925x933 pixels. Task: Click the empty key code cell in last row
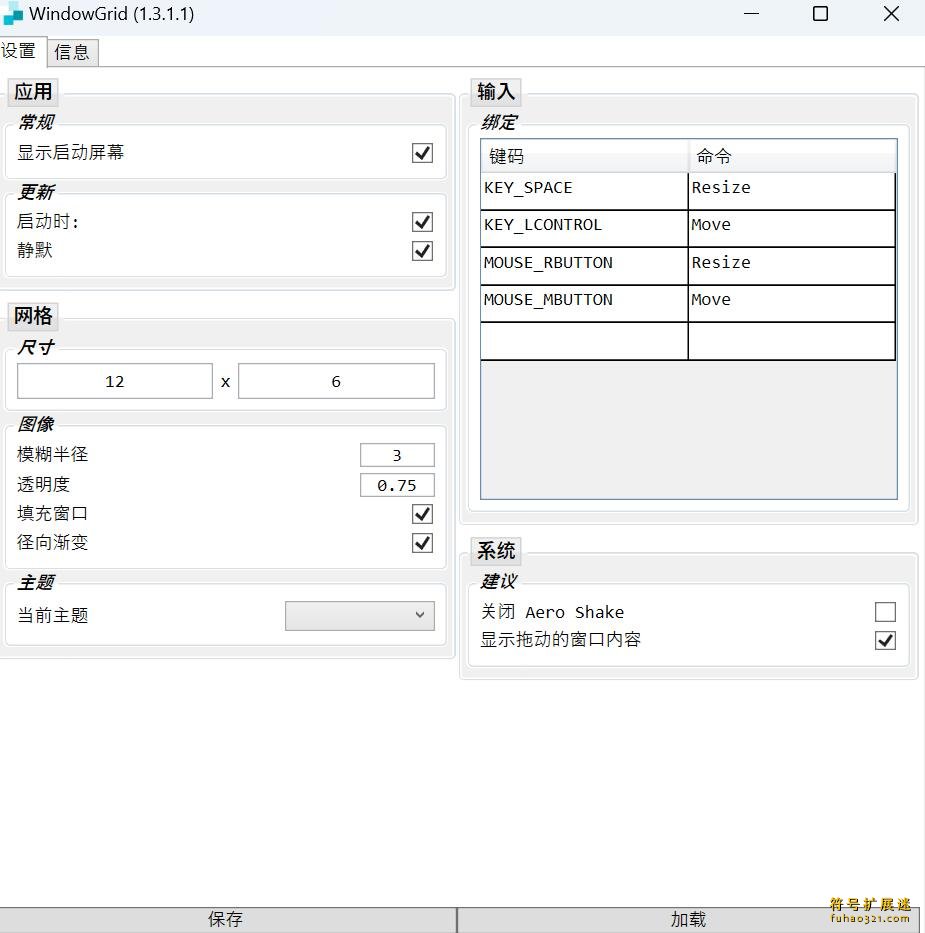pyautogui.click(x=584, y=341)
